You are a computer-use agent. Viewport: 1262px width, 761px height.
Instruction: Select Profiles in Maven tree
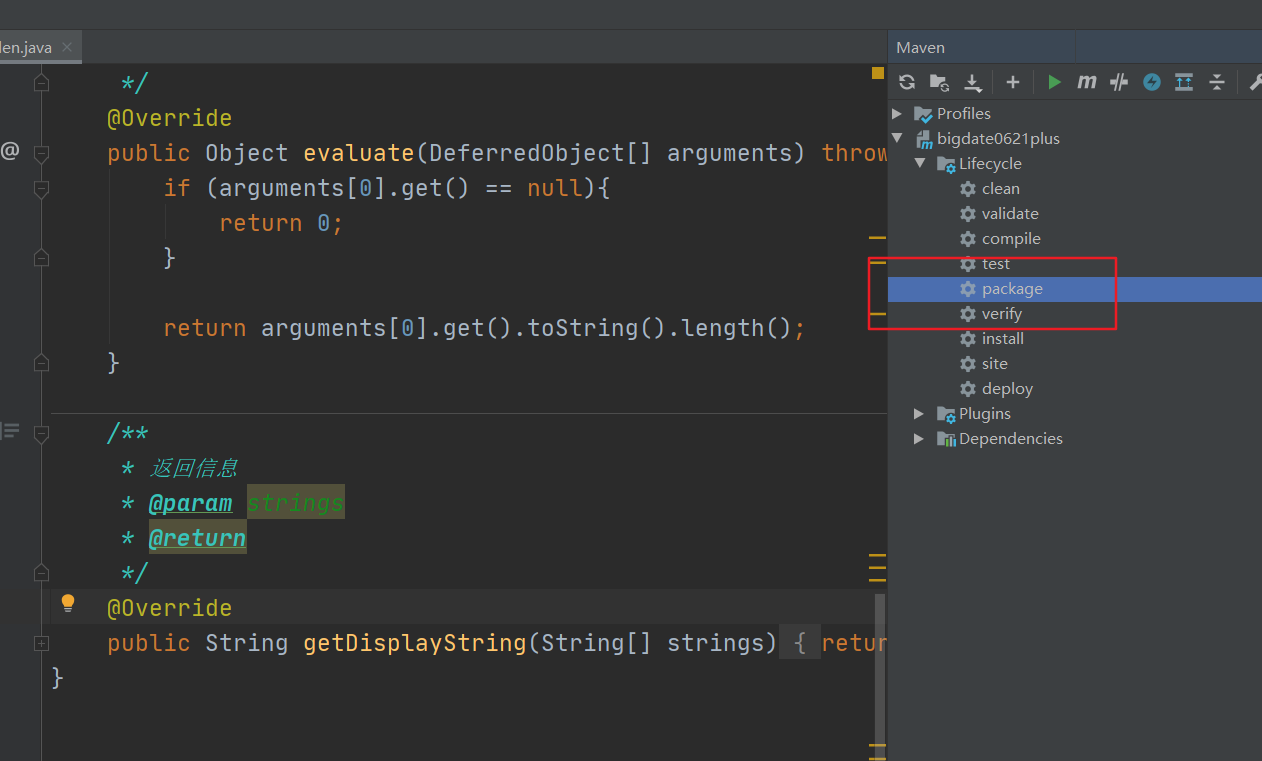pyautogui.click(x=964, y=114)
